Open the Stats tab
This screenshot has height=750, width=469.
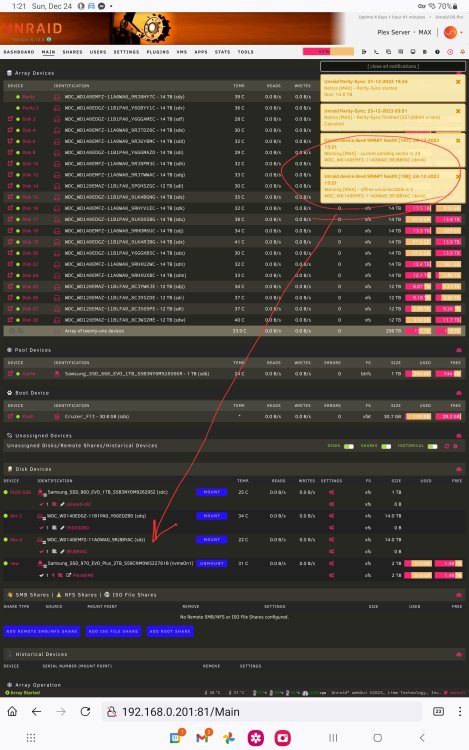[222, 52]
